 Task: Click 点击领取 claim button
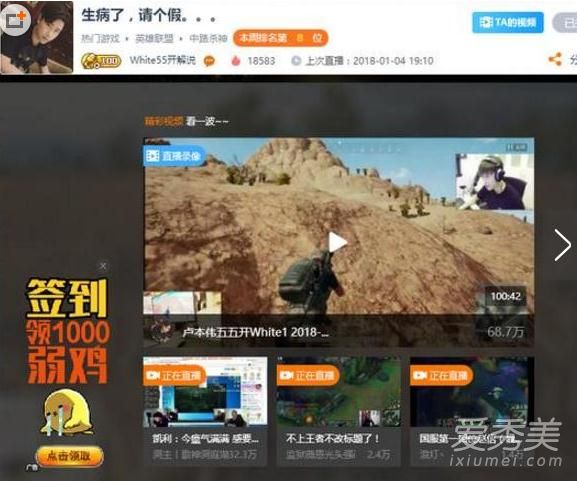coord(69,456)
